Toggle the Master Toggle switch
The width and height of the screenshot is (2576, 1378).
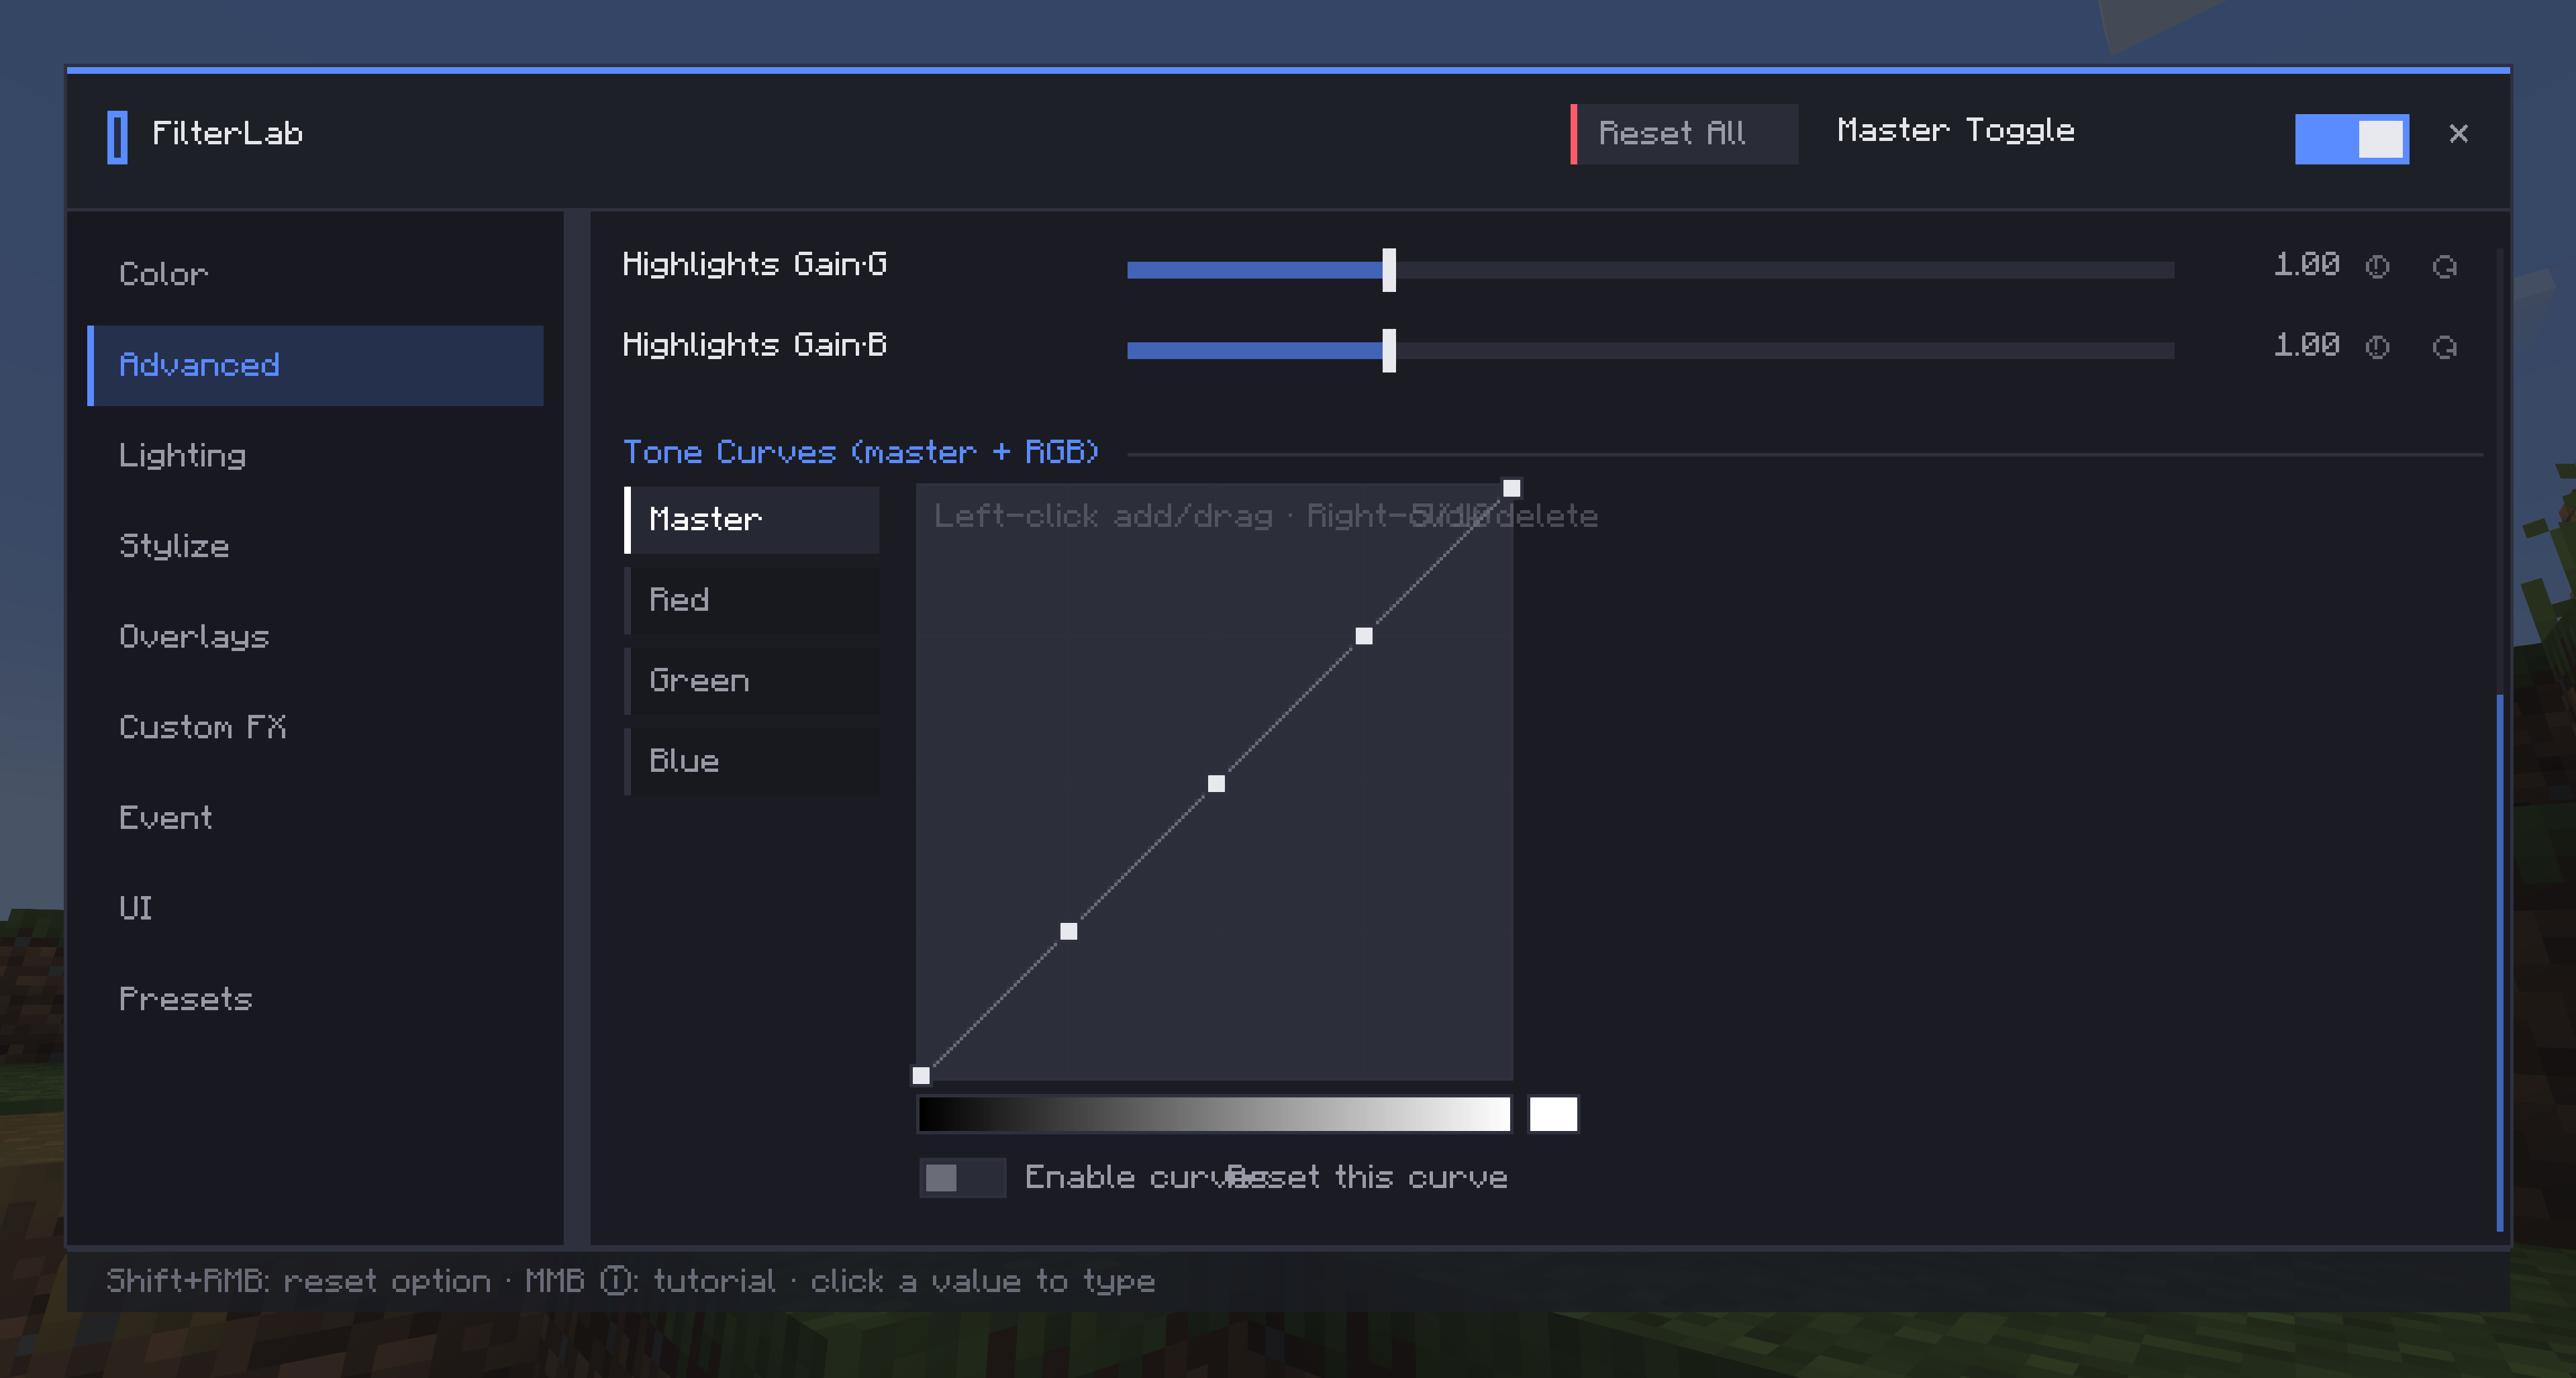2351,138
